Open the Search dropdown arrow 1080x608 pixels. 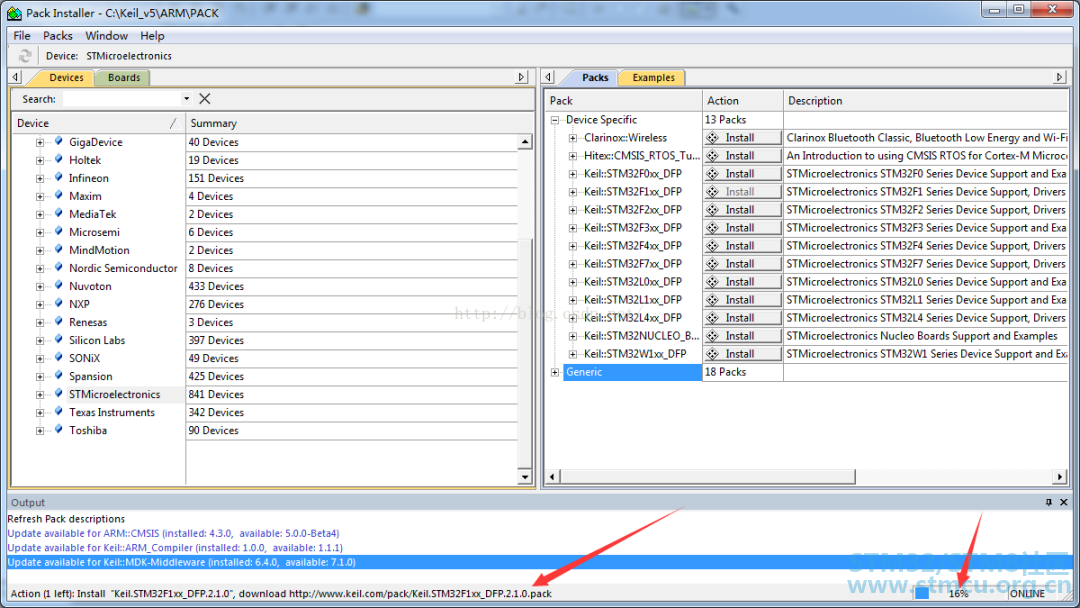[186, 98]
